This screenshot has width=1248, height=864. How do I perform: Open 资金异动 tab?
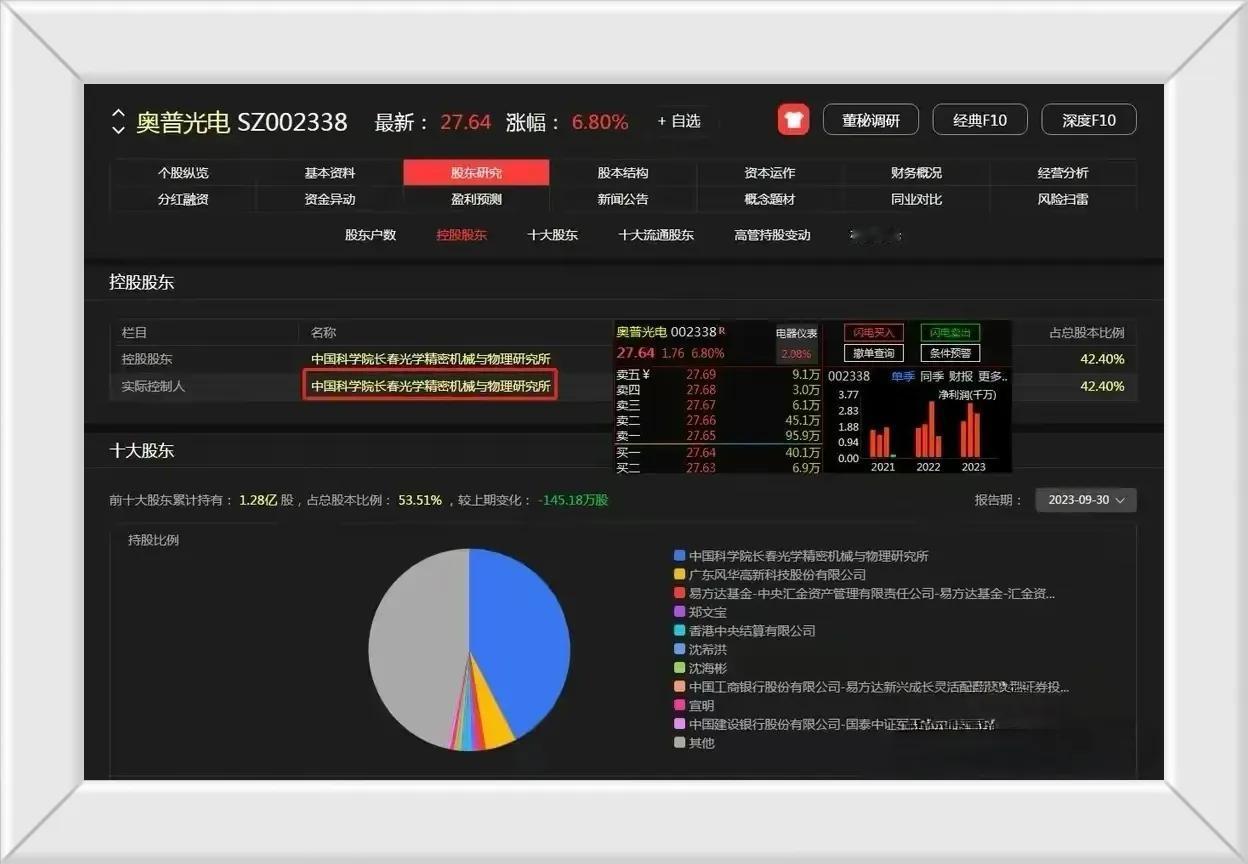330,199
